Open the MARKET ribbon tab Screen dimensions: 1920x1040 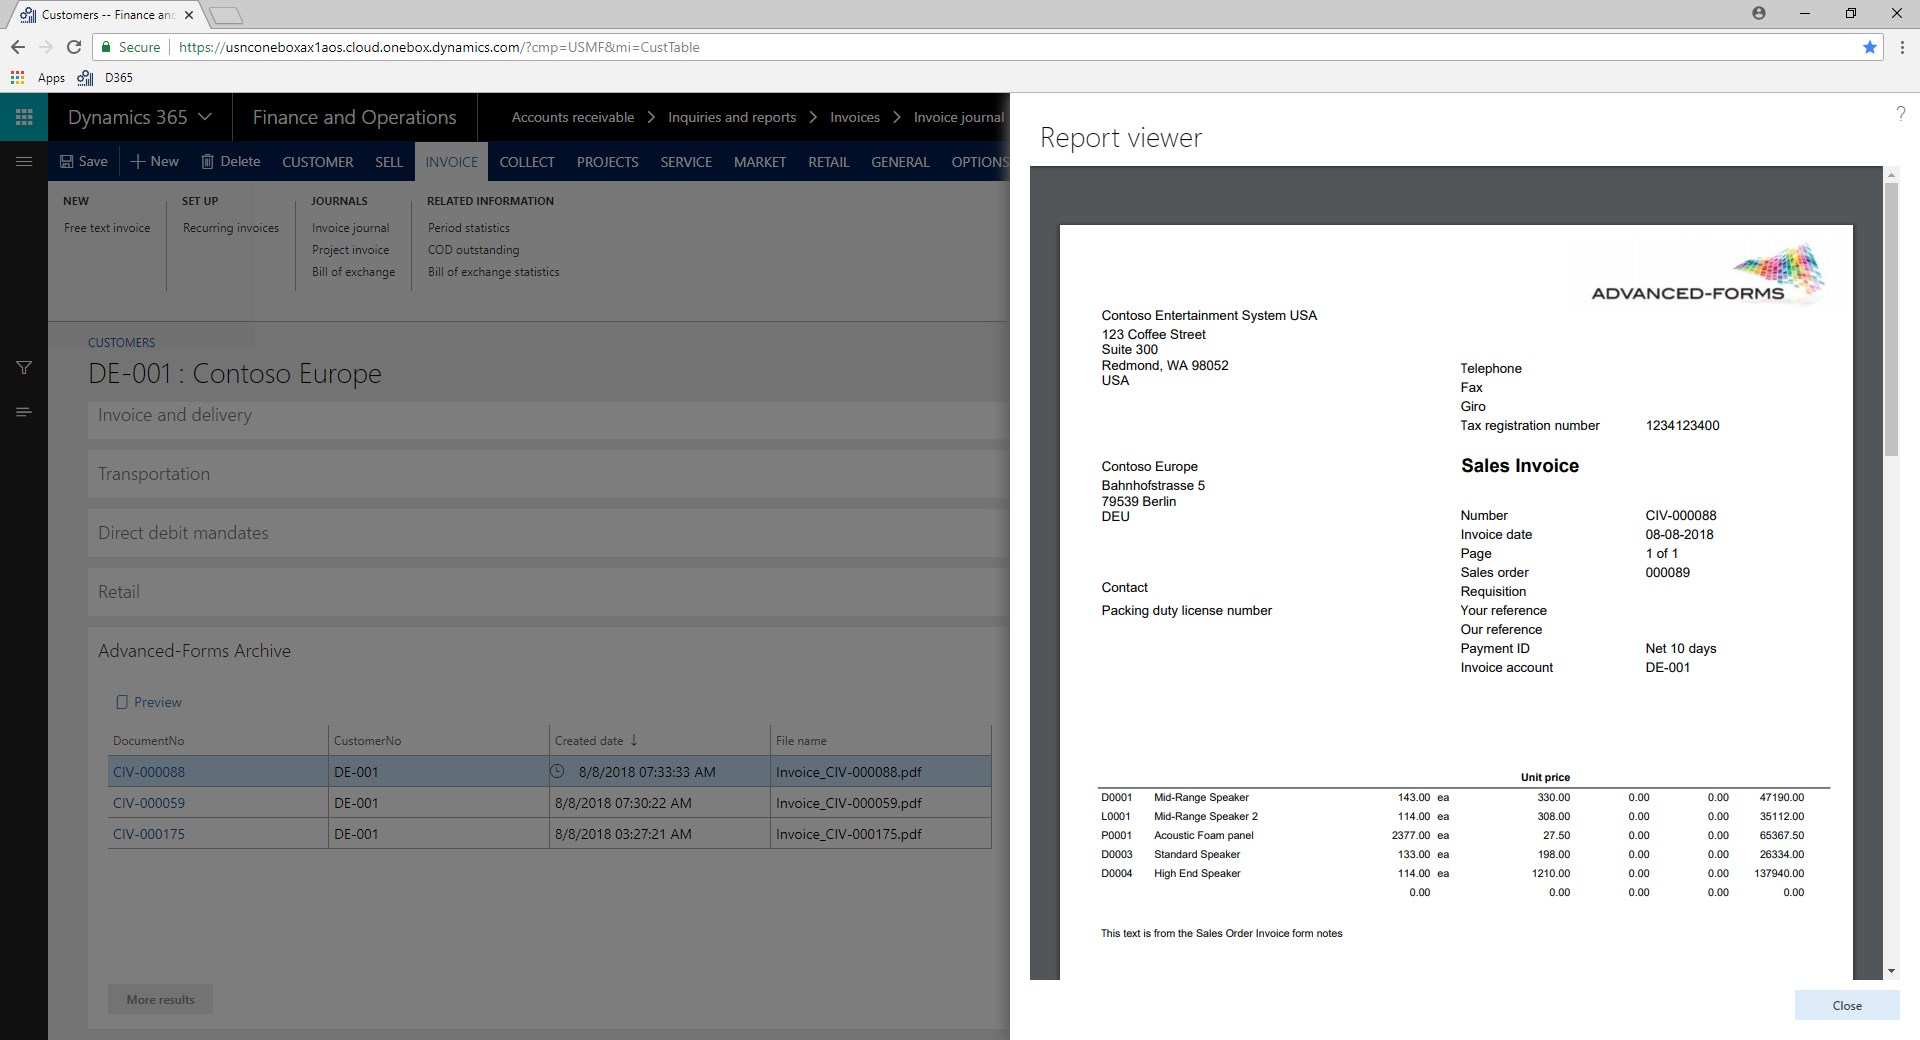760,161
